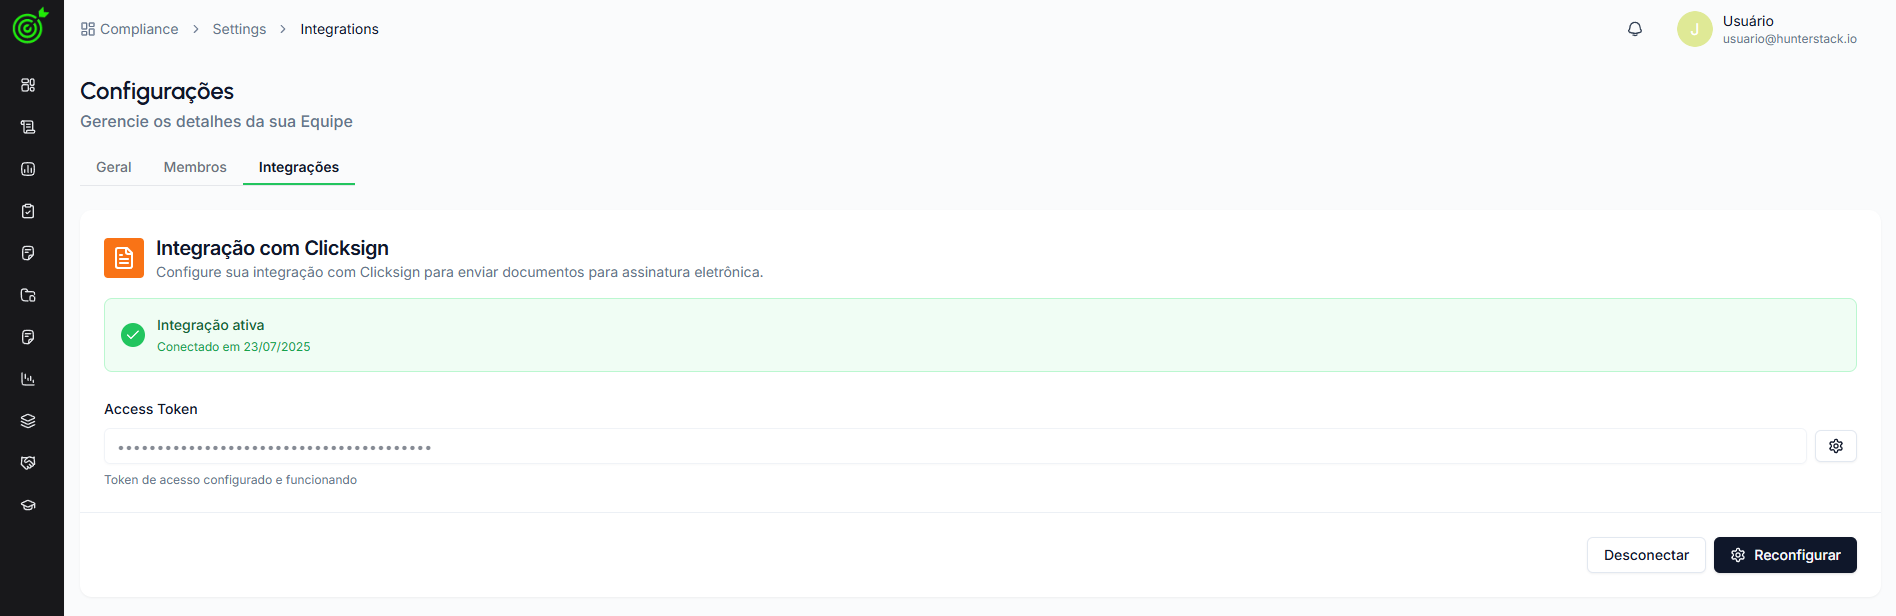
Task: Click the masked Access Token field
Action: click(955, 446)
